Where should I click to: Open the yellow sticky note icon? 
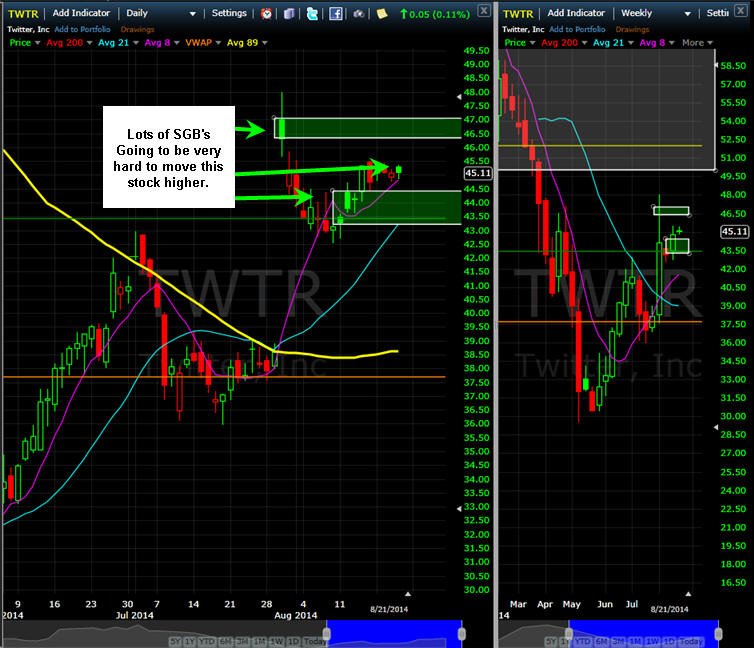click(x=382, y=13)
